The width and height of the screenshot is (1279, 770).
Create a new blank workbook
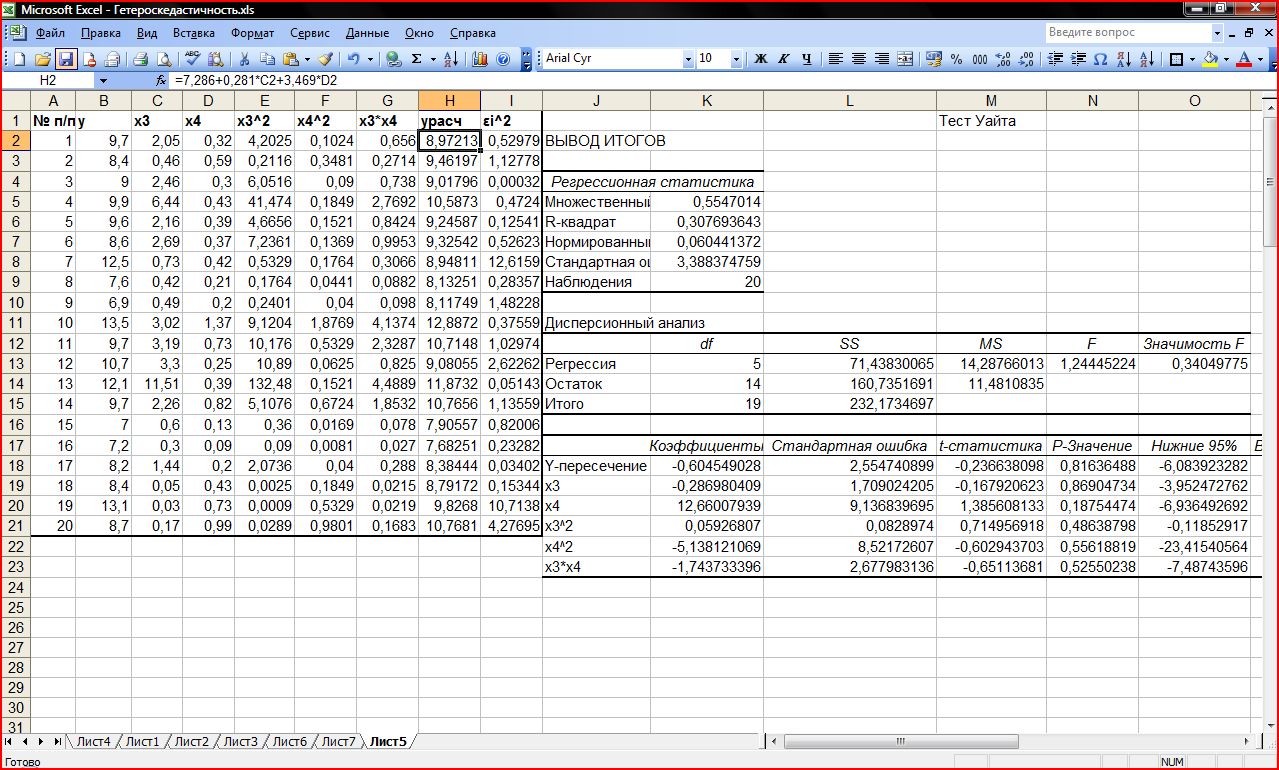19,59
